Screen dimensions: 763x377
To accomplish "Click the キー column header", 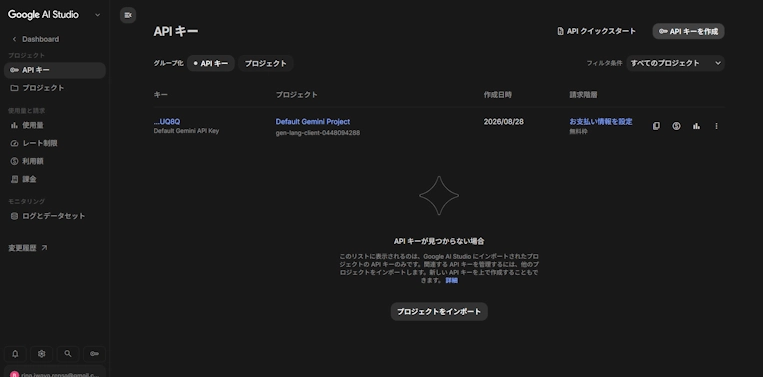I will tap(161, 95).
